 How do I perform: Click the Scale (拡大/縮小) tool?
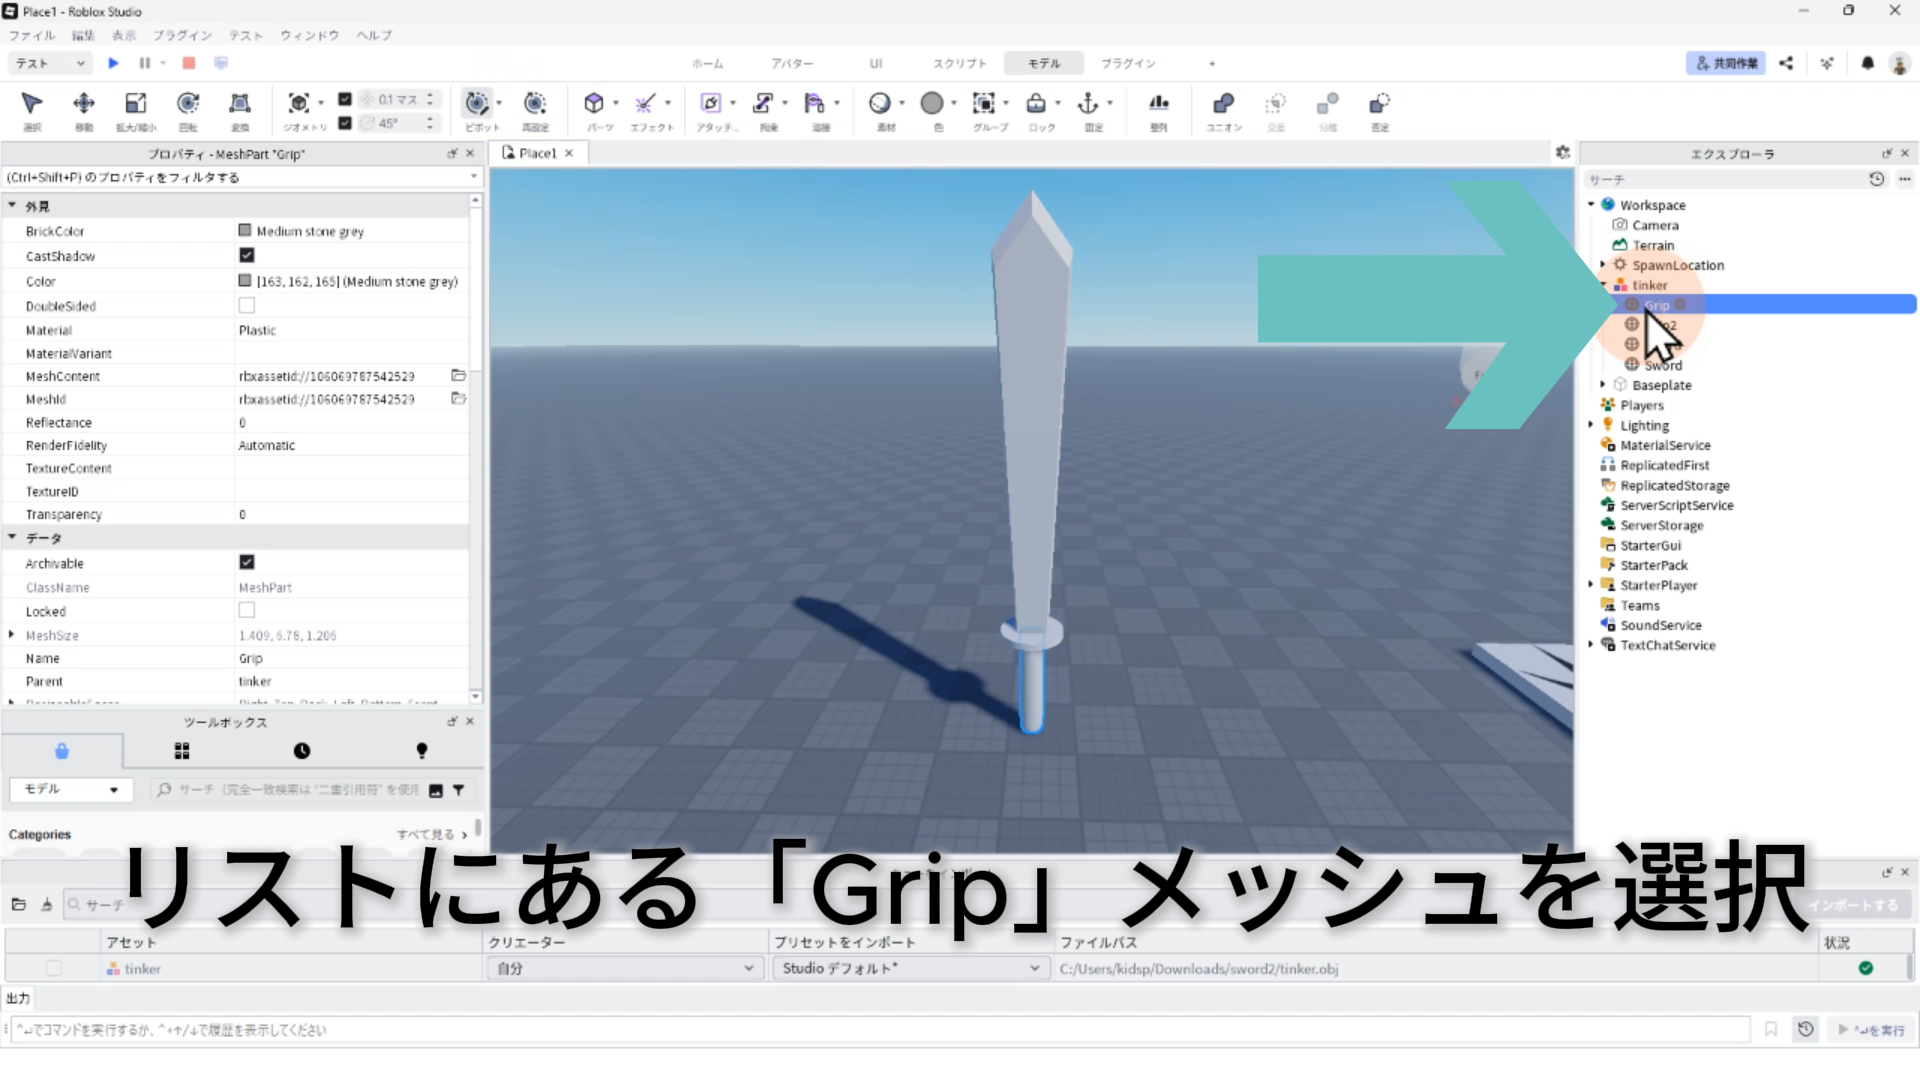[135, 104]
